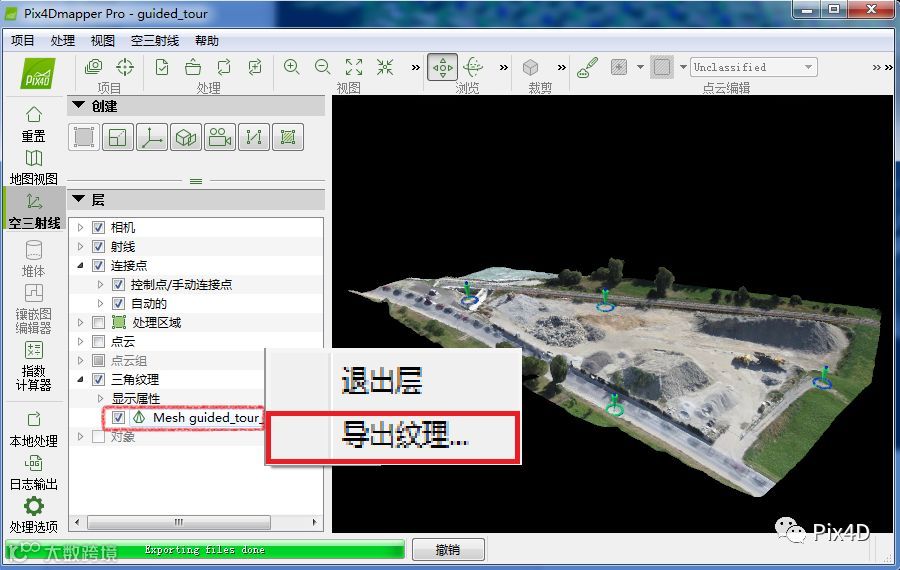This screenshot has height=570, width=900.
Task: Expand the 显示属性 tree node
Action: coord(100,398)
